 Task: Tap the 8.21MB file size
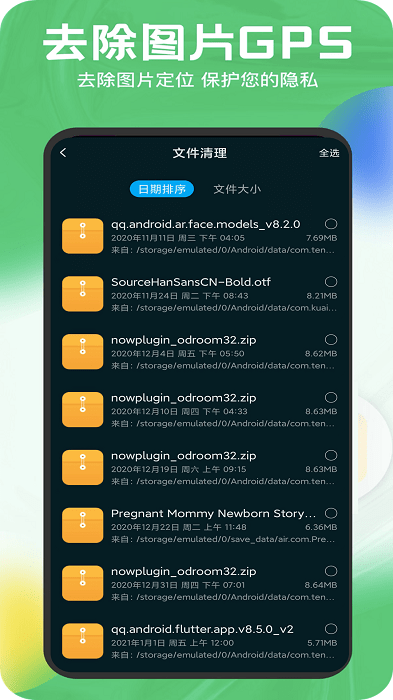click(322, 296)
